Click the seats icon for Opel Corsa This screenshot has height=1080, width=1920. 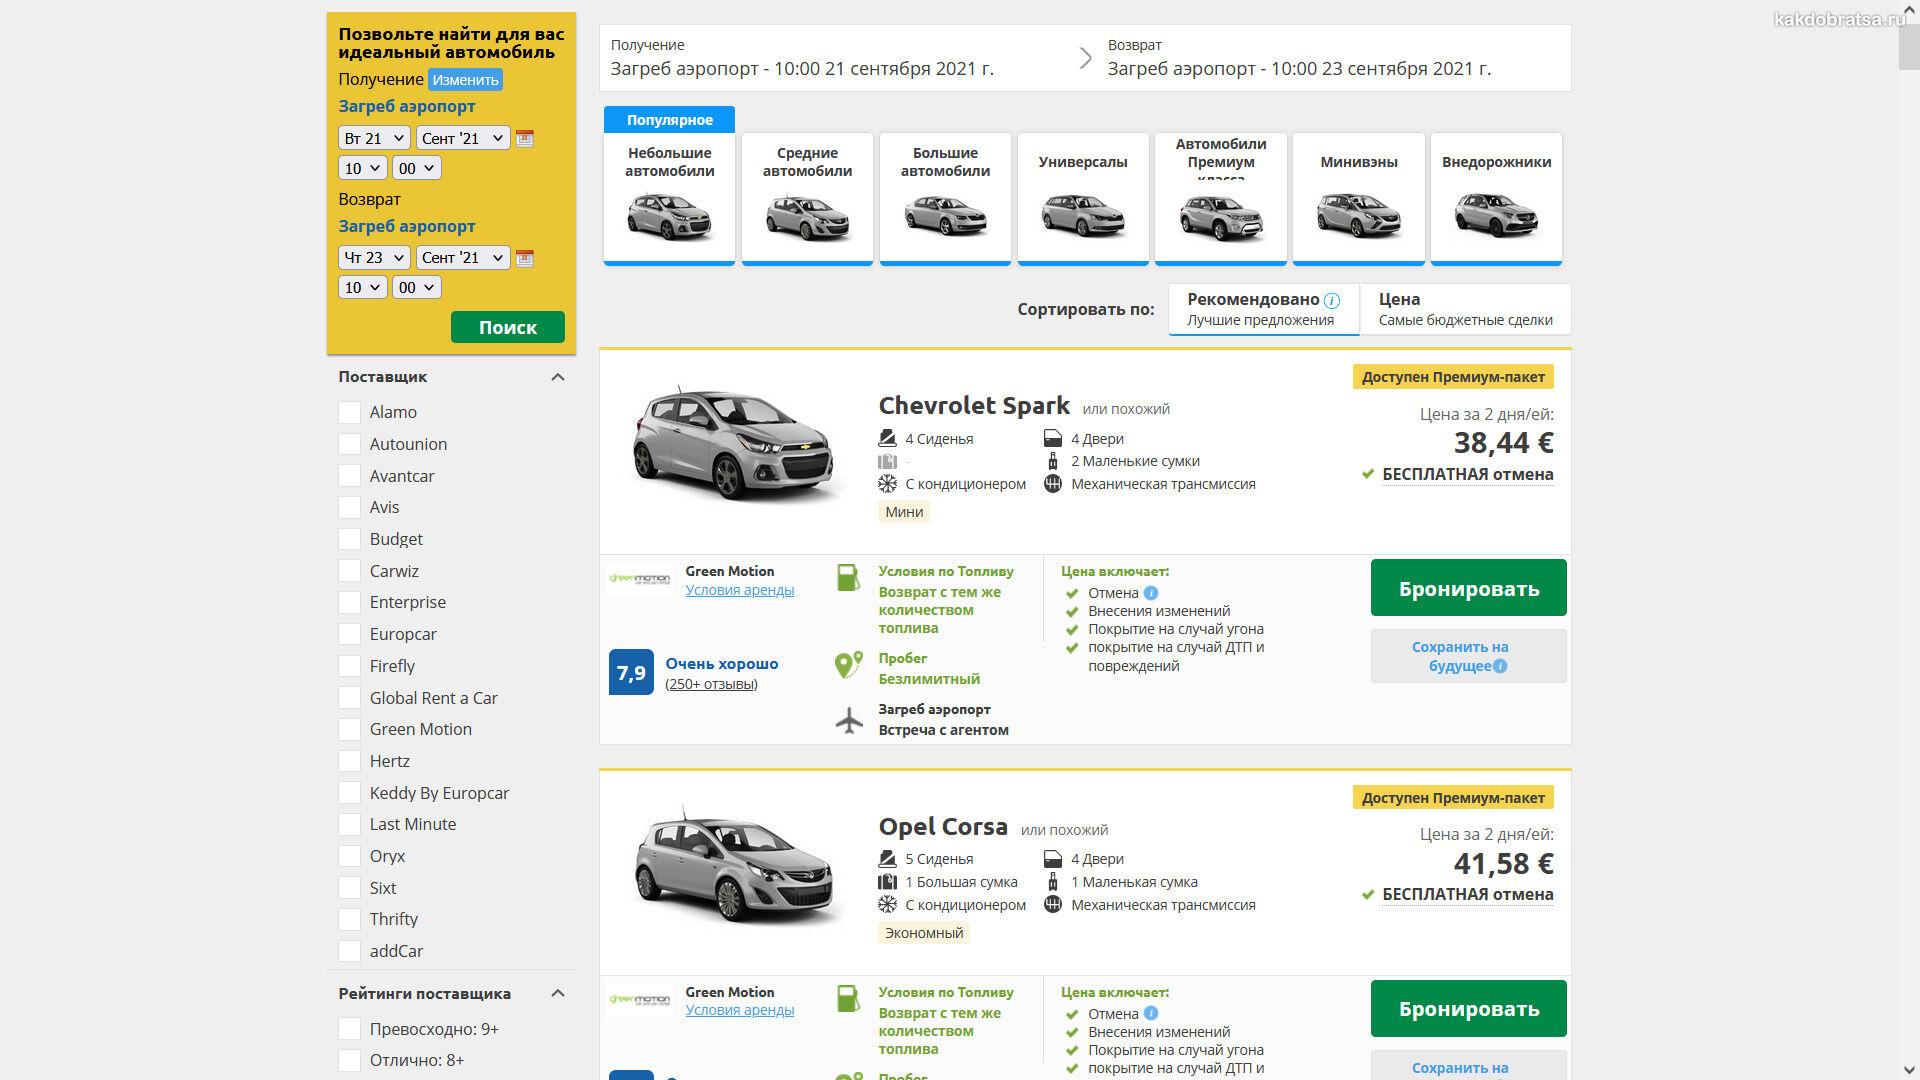(887, 859)
